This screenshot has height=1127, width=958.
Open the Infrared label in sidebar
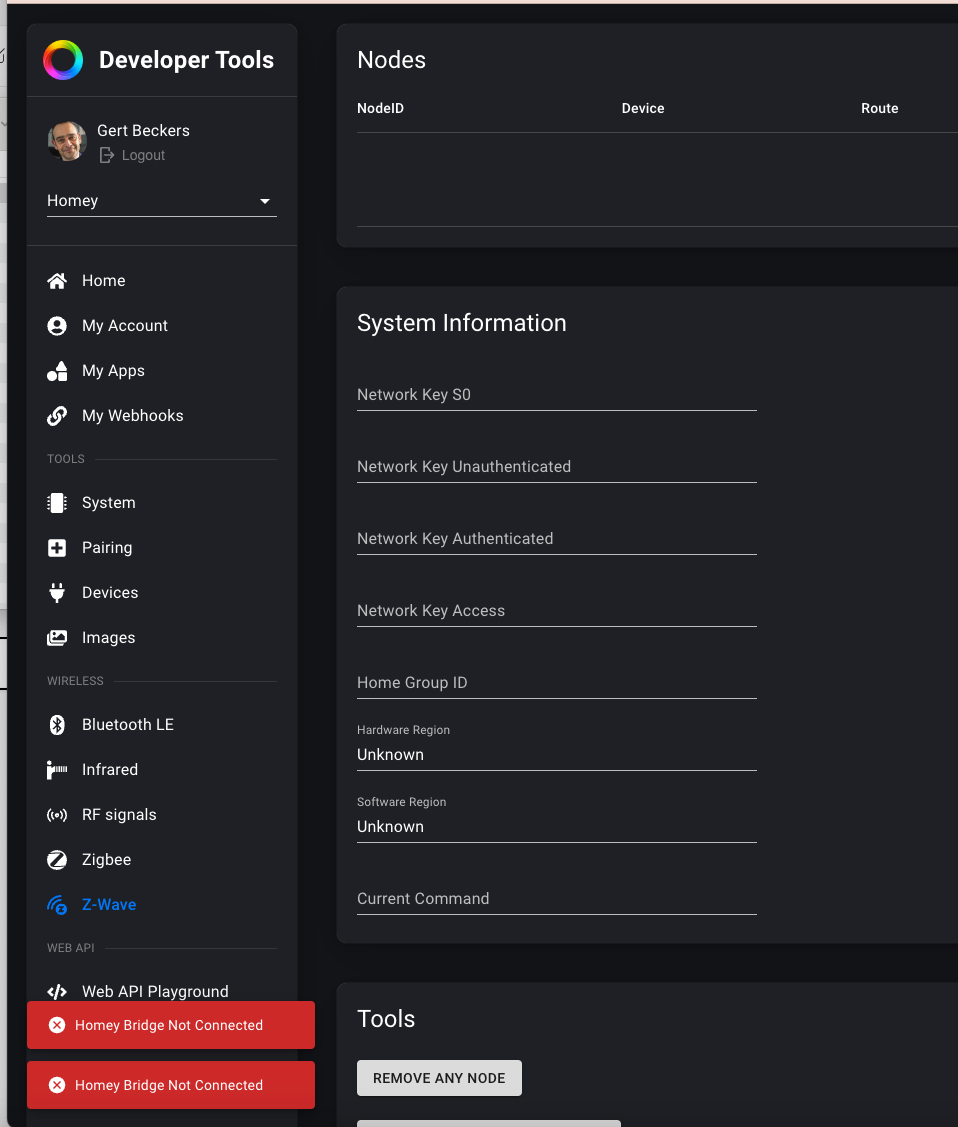coord(110,770)
